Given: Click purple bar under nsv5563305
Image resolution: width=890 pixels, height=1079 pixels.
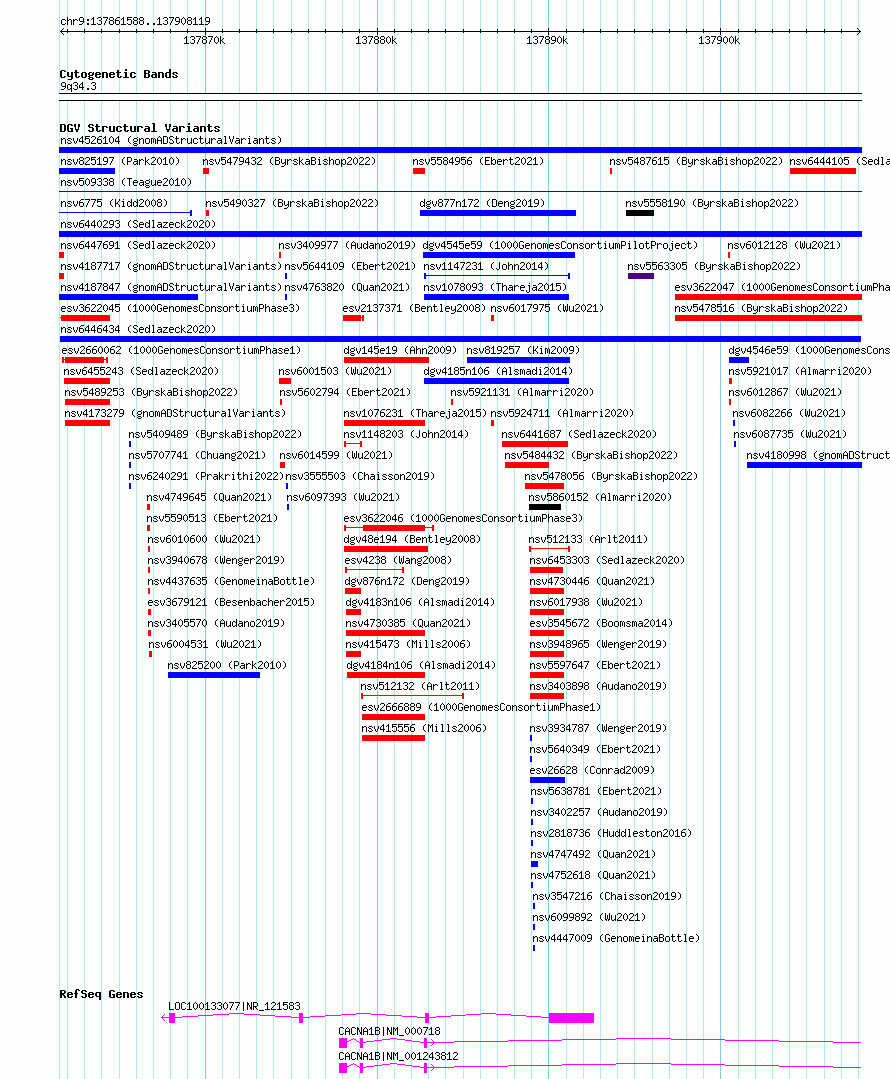Looking at the screenshot, I should pos(640,276).
